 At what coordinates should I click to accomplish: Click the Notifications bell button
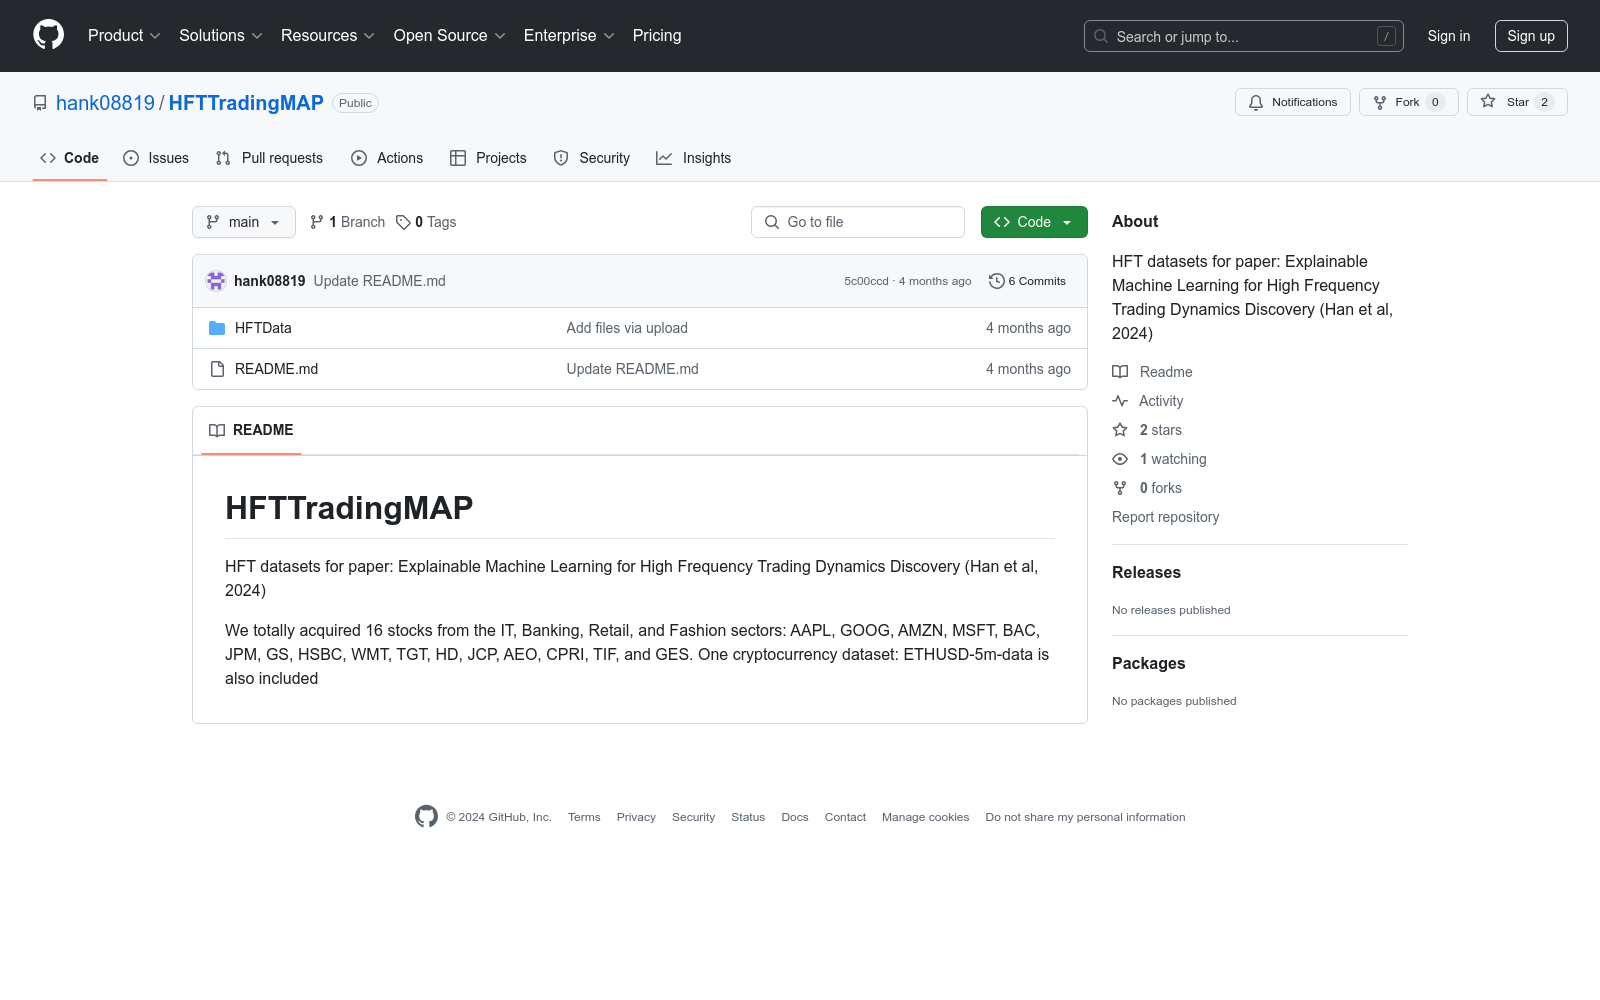coord(1292,102)
